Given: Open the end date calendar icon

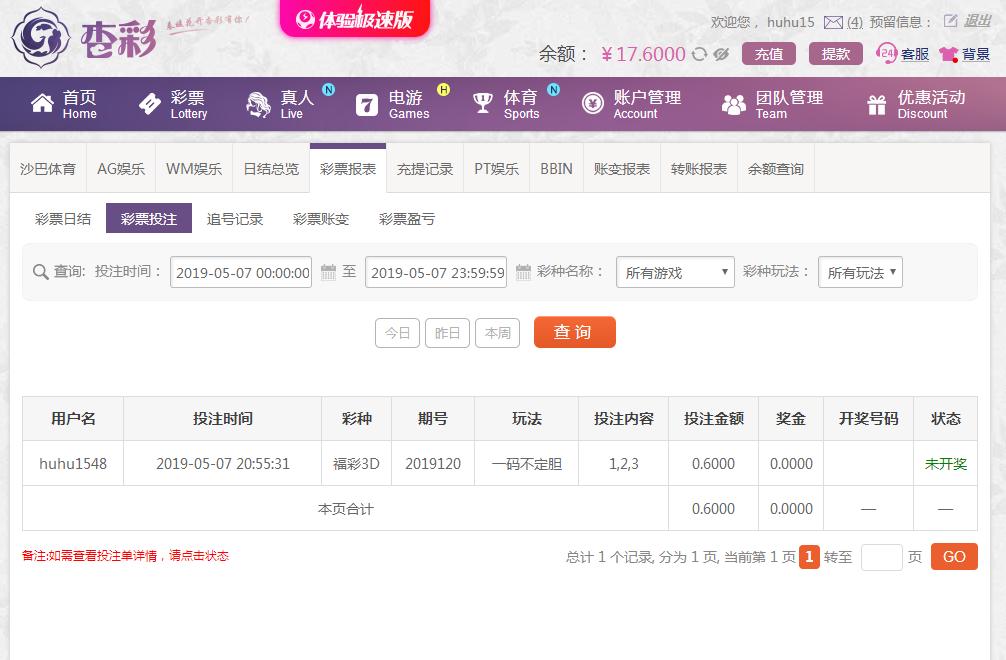Looking at the screenshot, I should click(x=523, y=272).
